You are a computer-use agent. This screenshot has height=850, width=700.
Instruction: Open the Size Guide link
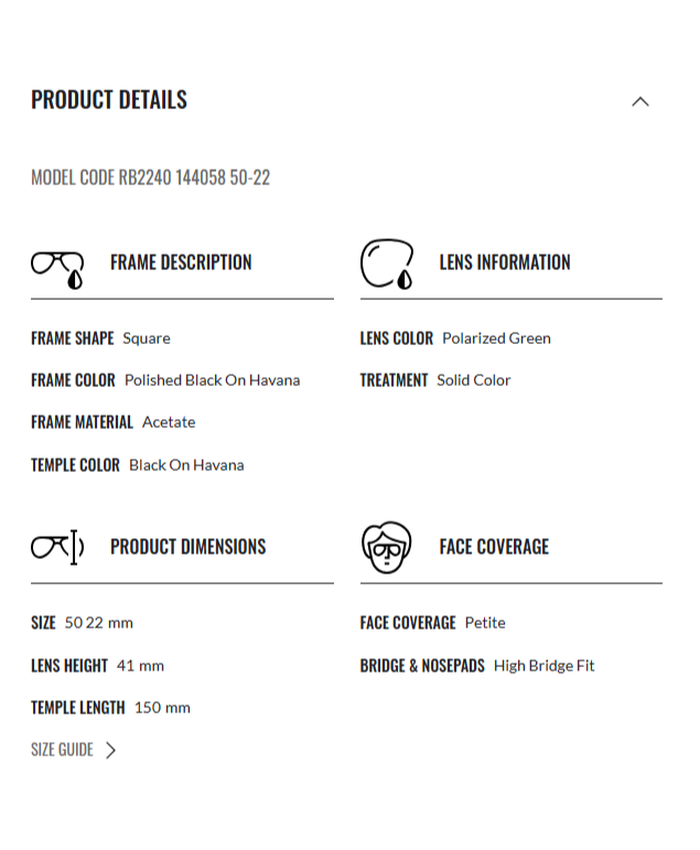62,750
